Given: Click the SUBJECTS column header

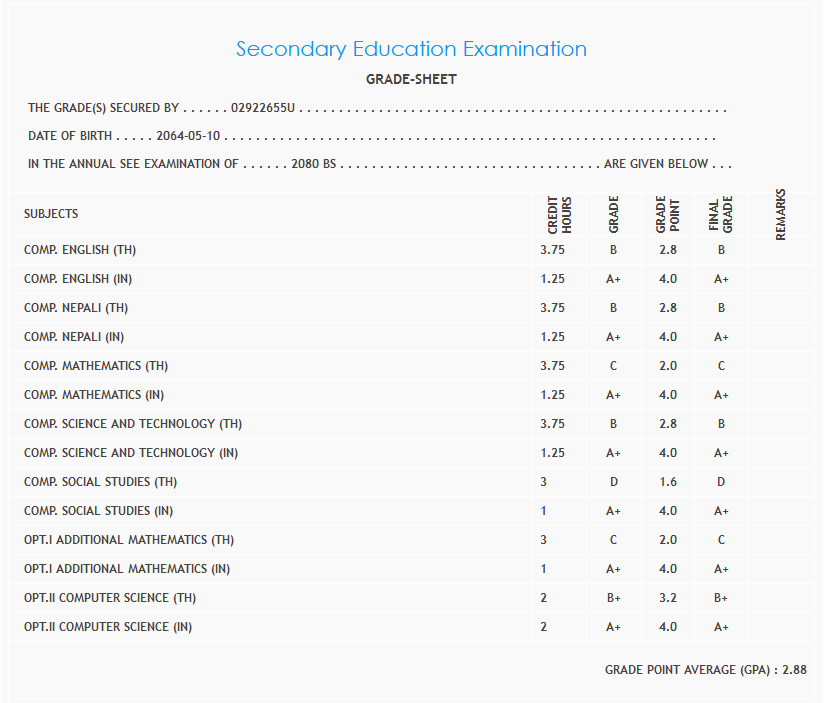Looking at the screenshot, I should pos(51,214).
